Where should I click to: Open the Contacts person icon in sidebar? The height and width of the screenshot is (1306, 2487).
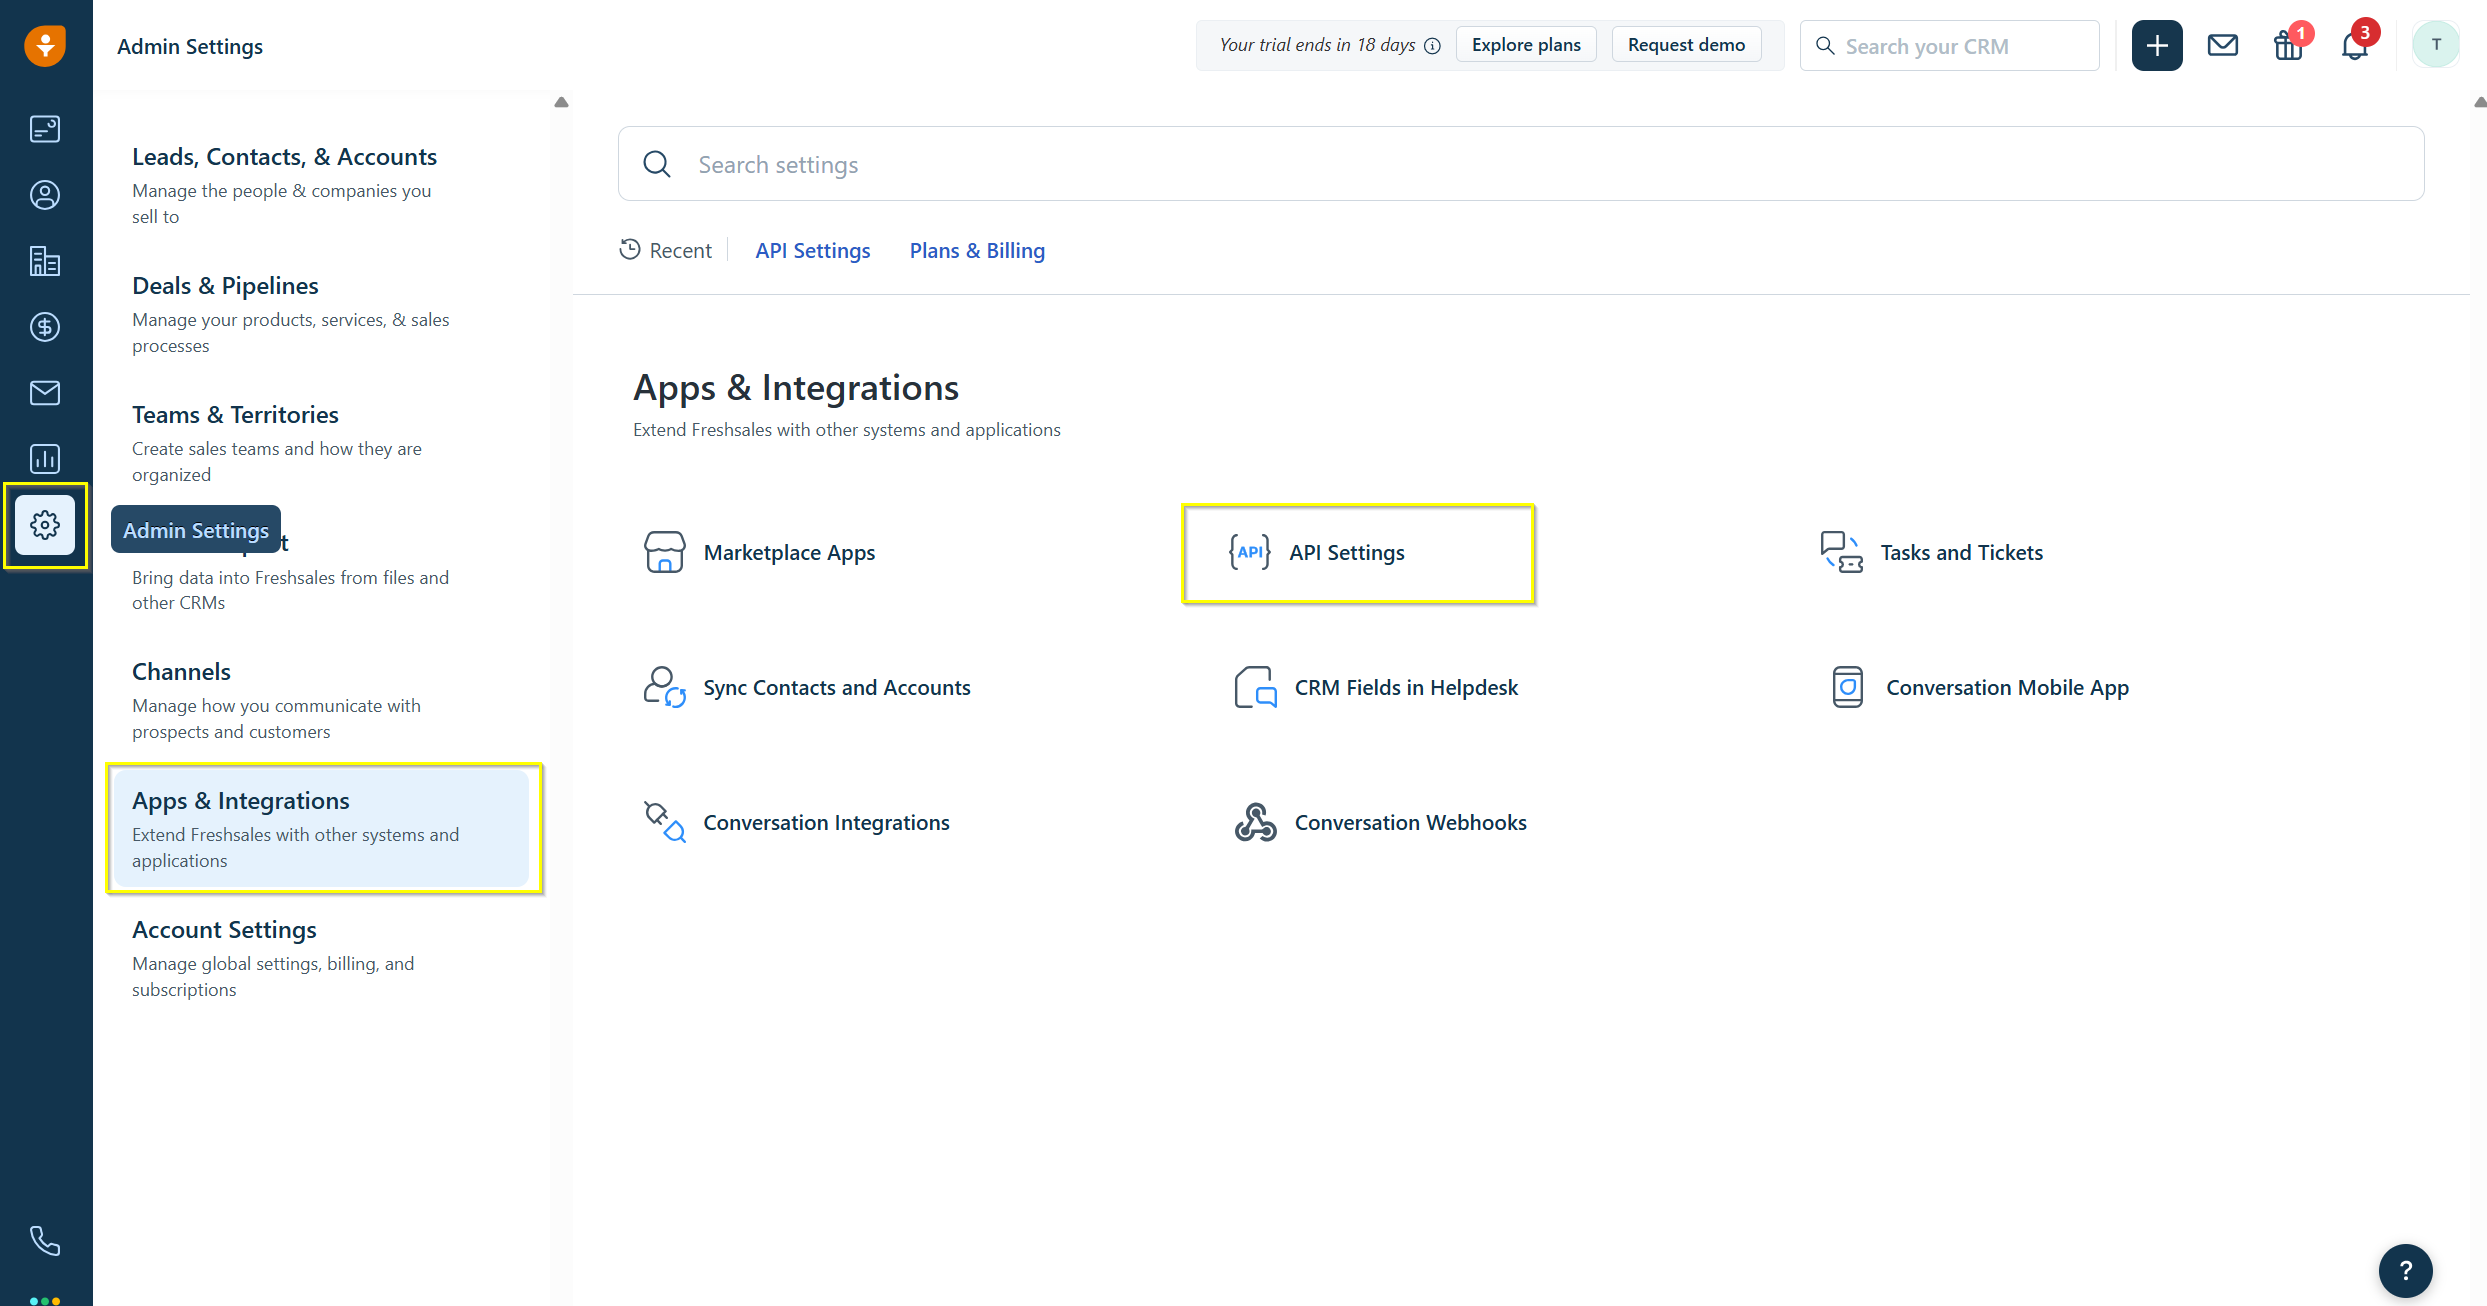[45, 195]
